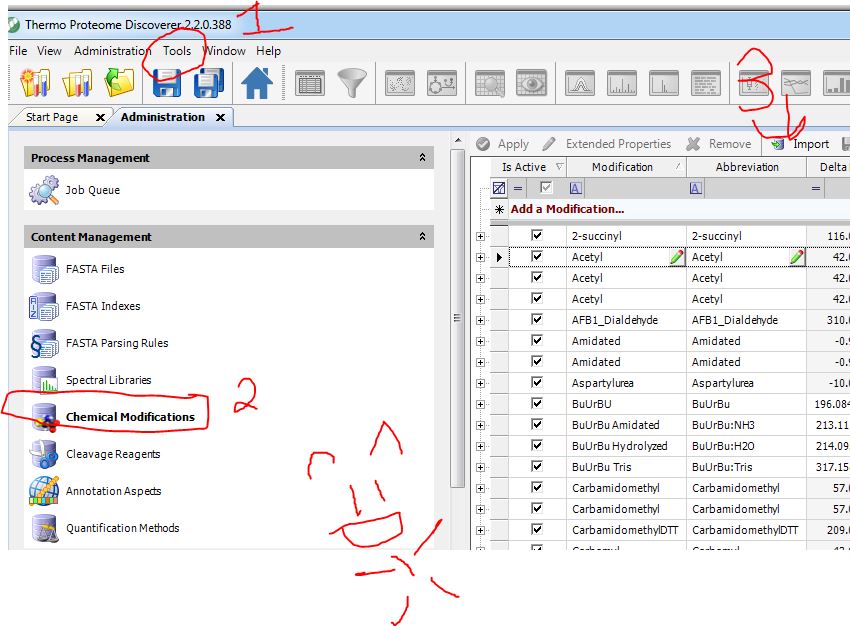The height and width of the screenshot is (626, 850).
Task: Expand the Aspartylurea row
Action: 480,383
